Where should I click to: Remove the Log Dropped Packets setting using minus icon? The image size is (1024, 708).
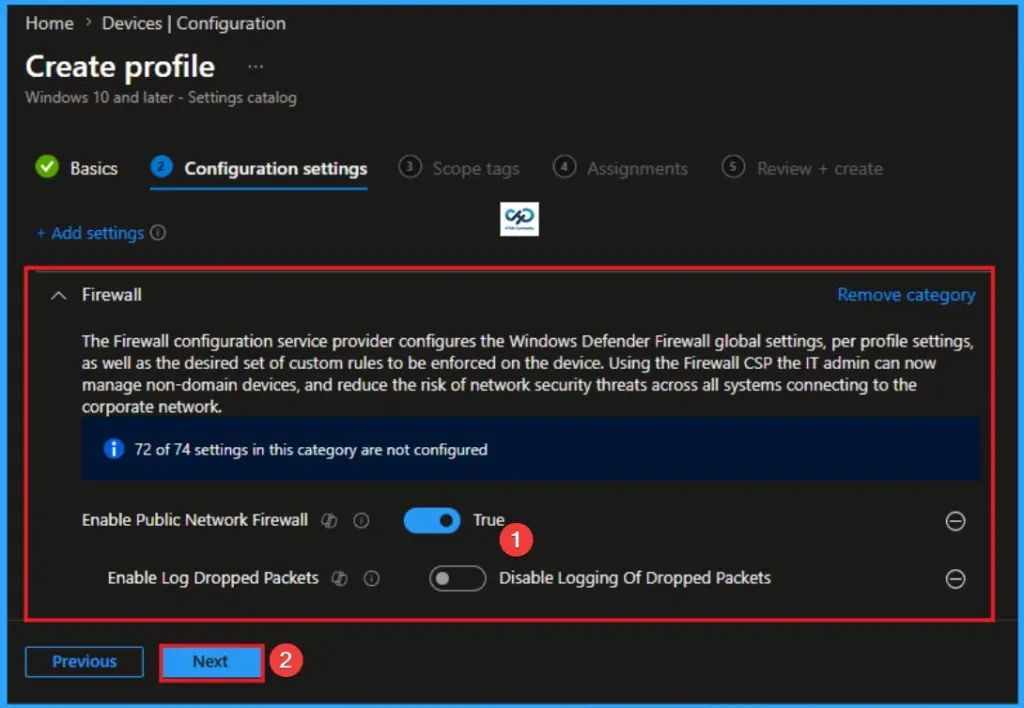pyautogui.click(x=955, y=579)
